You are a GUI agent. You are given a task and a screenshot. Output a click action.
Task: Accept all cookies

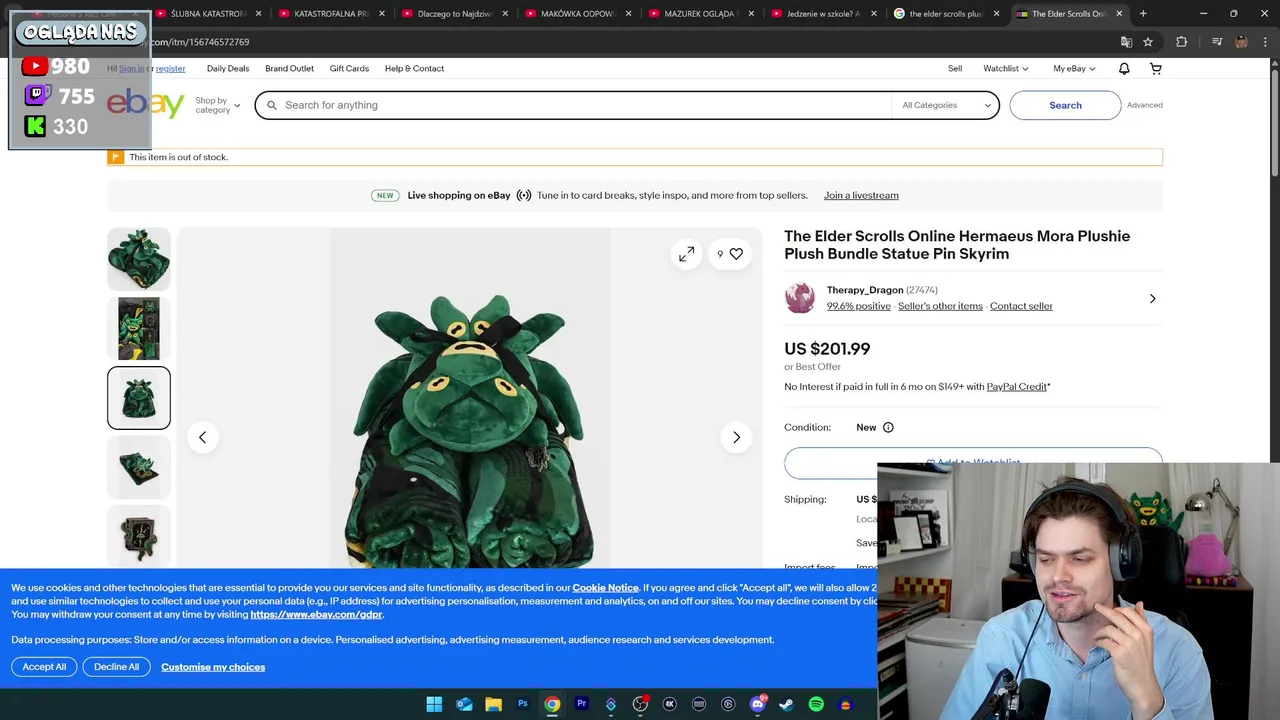pyautogui.click(x=44, y=667)
